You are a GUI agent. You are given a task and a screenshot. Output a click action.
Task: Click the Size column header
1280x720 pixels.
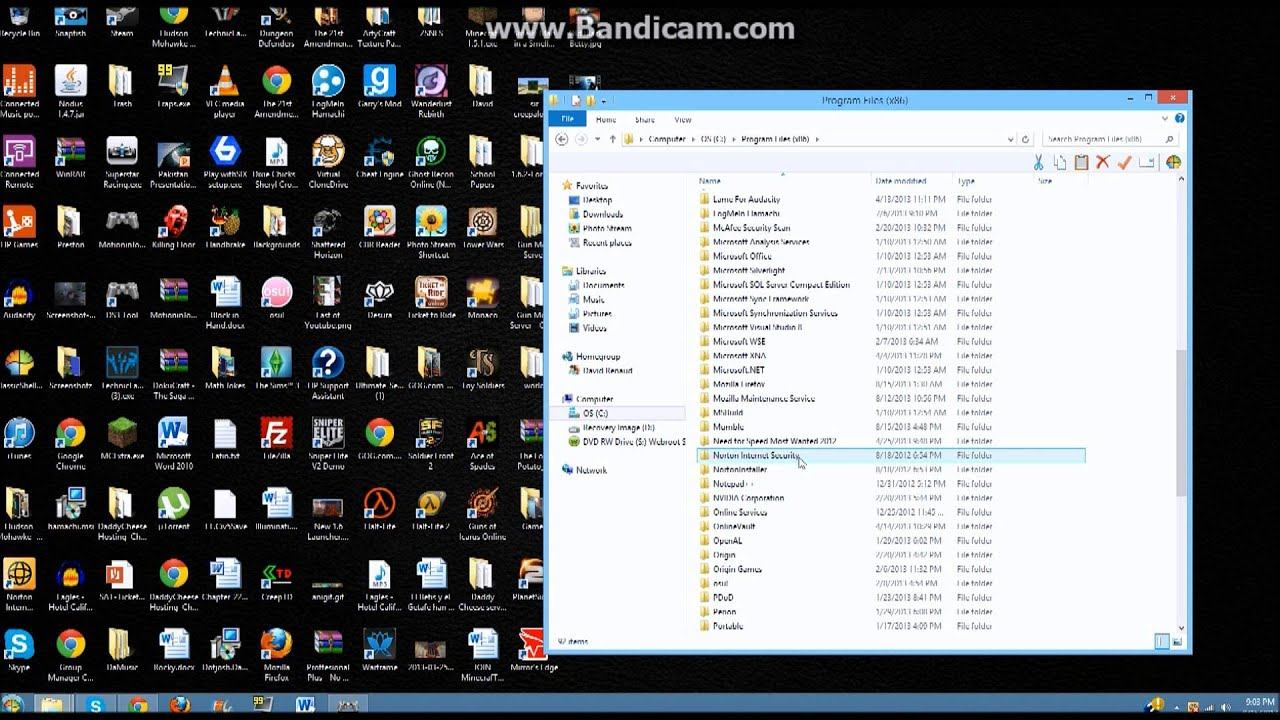(1045, 182)
